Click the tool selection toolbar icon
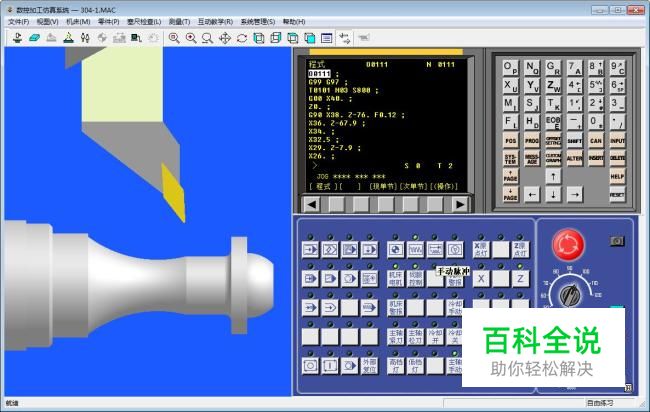The width and height of the screenshot is (650, 412). click(85, 38)
